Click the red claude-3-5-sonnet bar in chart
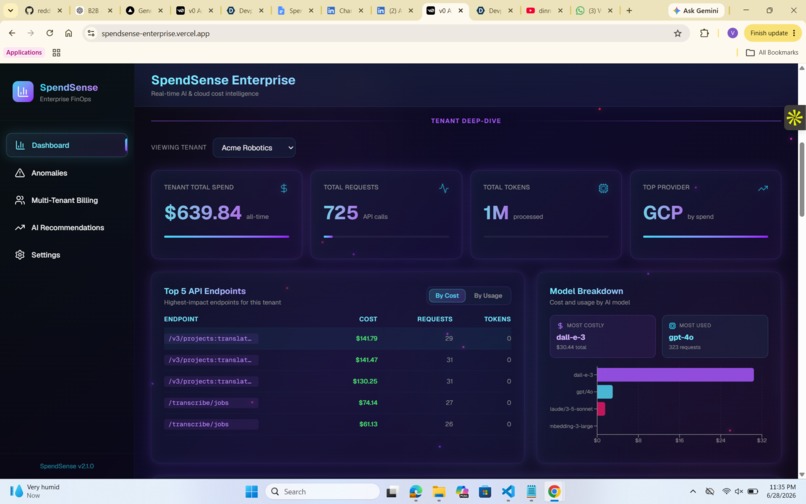Image resolution: width=806 pixels, height=504 pixels. (x=601, y=409)
